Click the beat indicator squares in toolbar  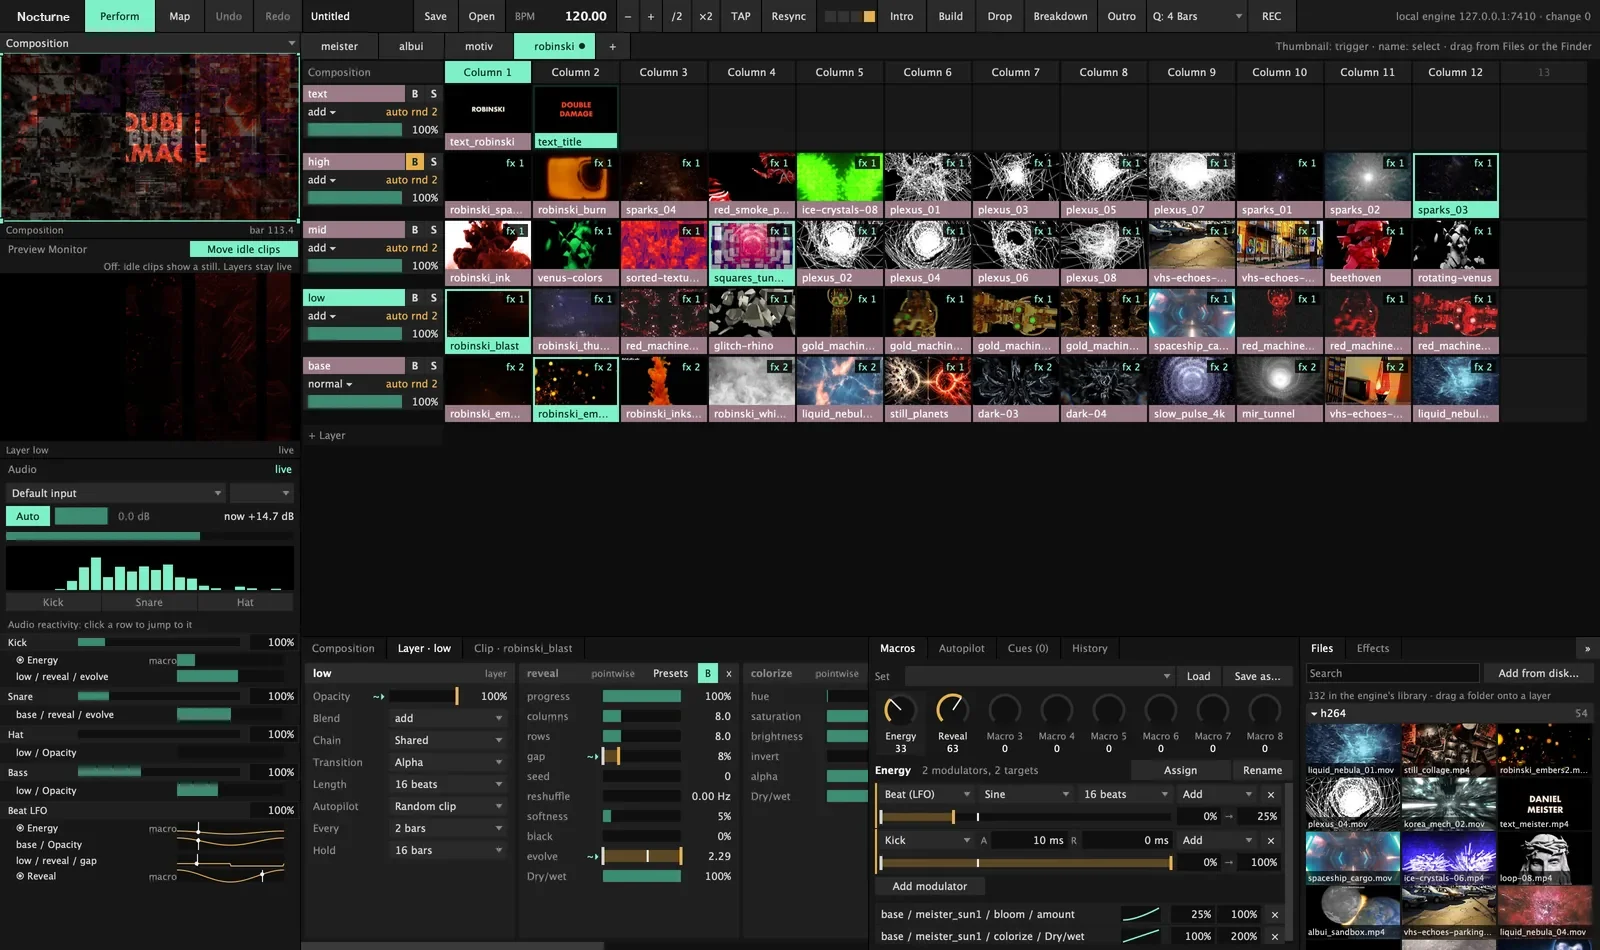point(848,16)
